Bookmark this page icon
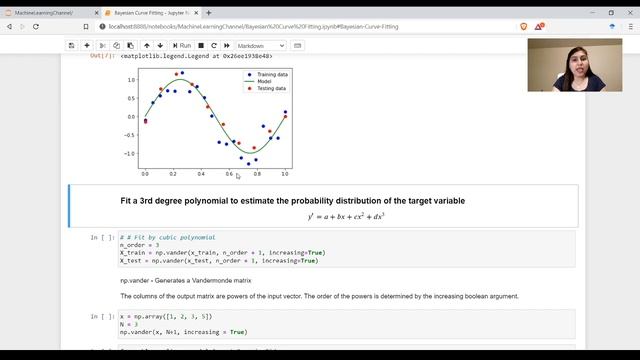The height and width of the screenshot is (360, 640). [x=86, y=27]
